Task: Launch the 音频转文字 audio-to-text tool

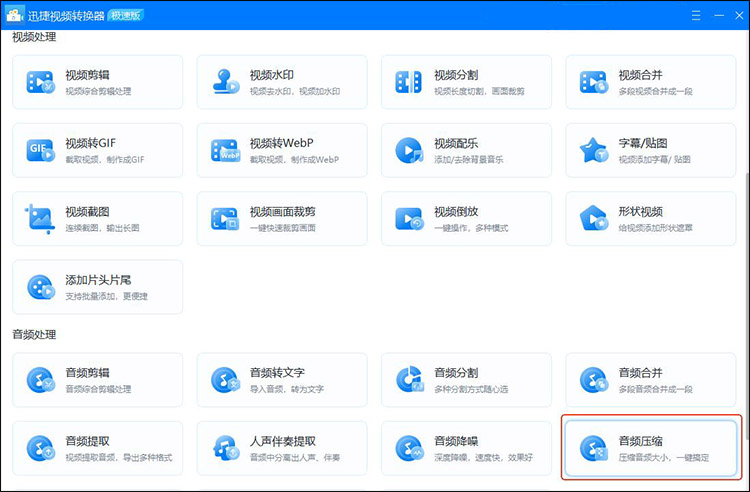Action: click(x=282, y=380)
